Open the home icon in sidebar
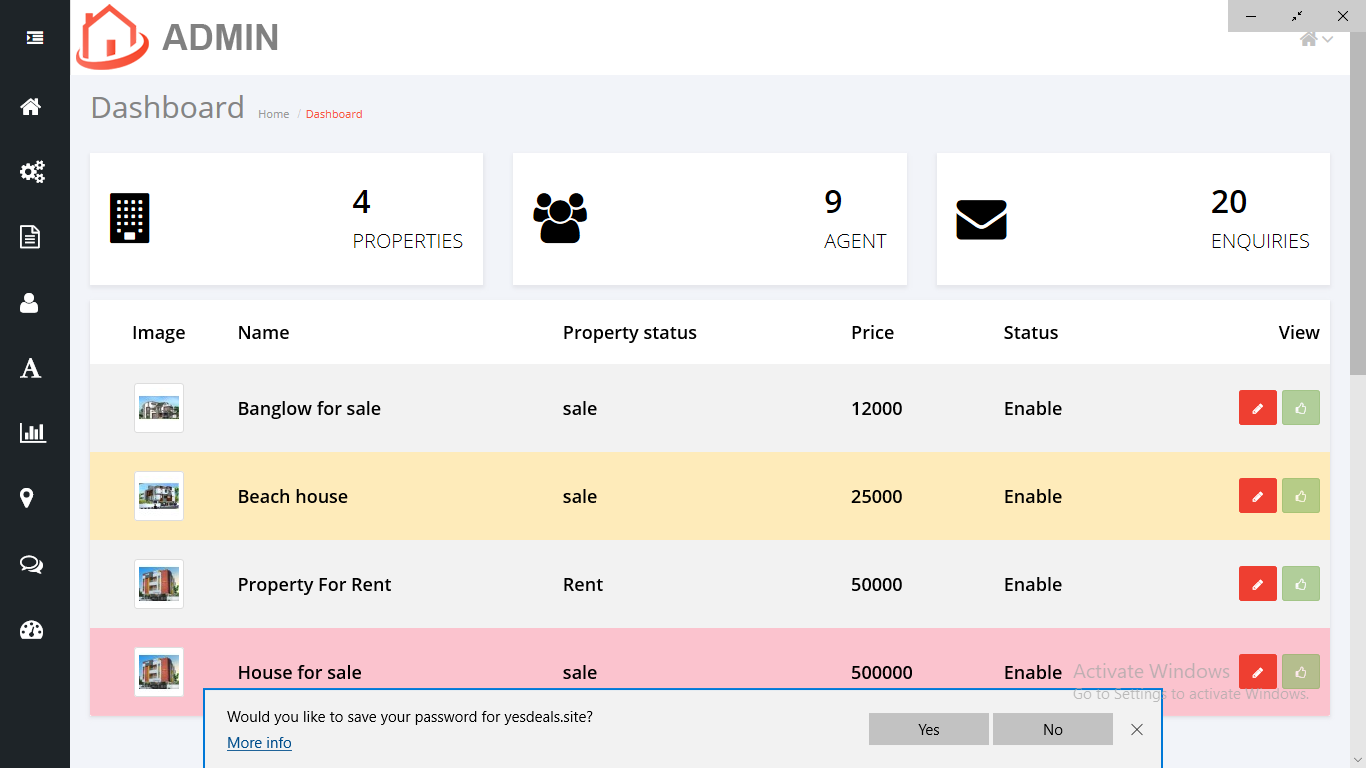1366x768 pixels. (31, 107)
